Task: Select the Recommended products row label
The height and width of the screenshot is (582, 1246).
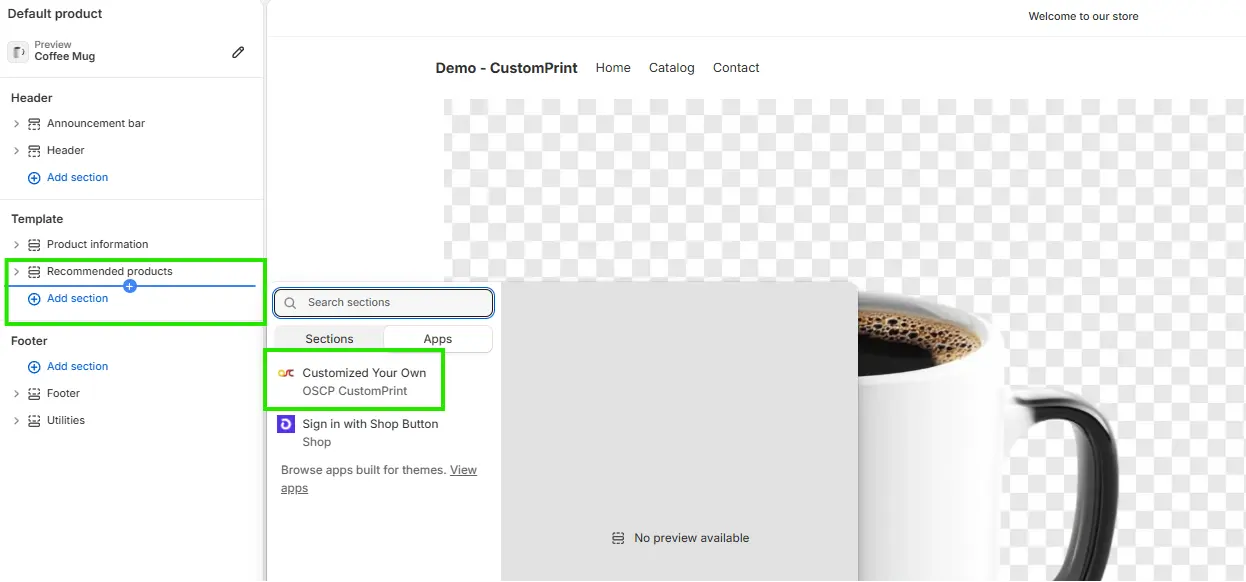Action: click(110, 272)
